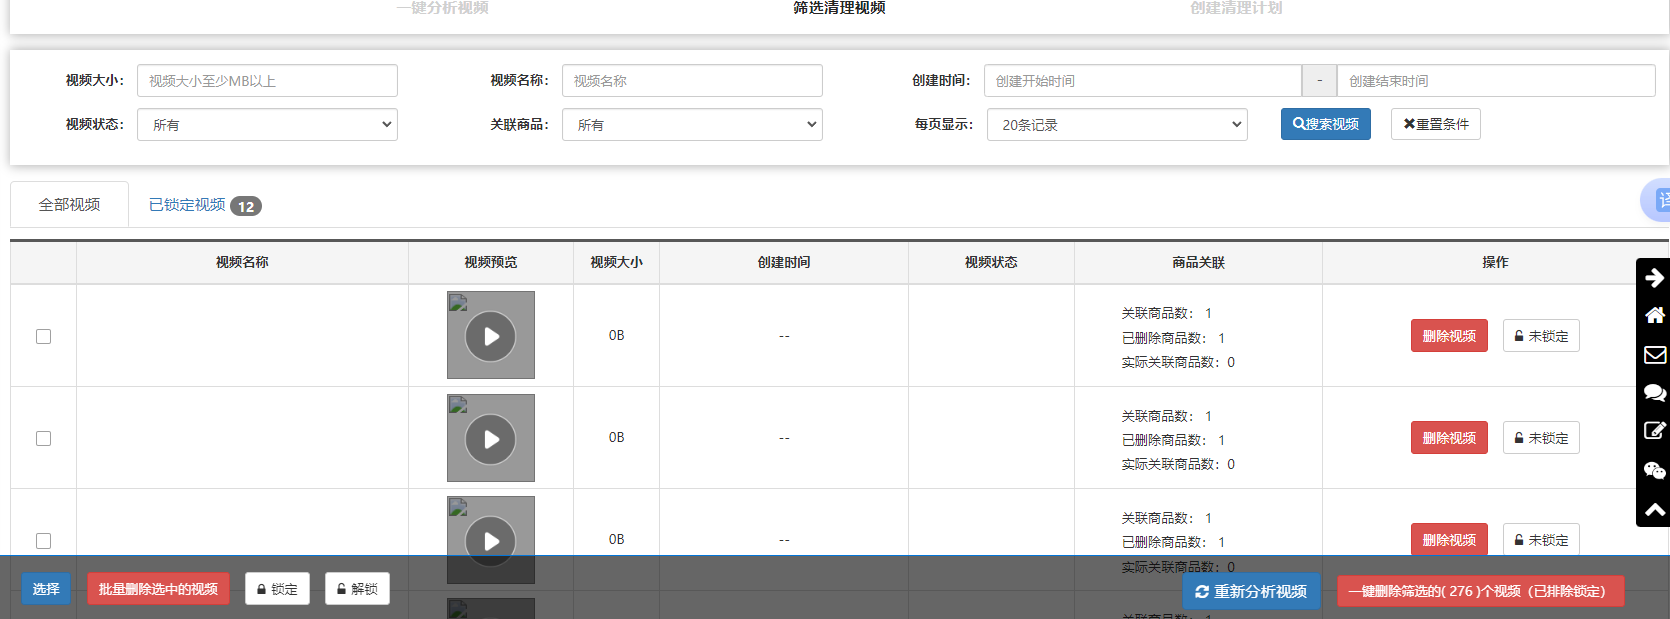1670x619 pixels.
Task: Click the blue translate floating icon
Action: (1658, 201)
